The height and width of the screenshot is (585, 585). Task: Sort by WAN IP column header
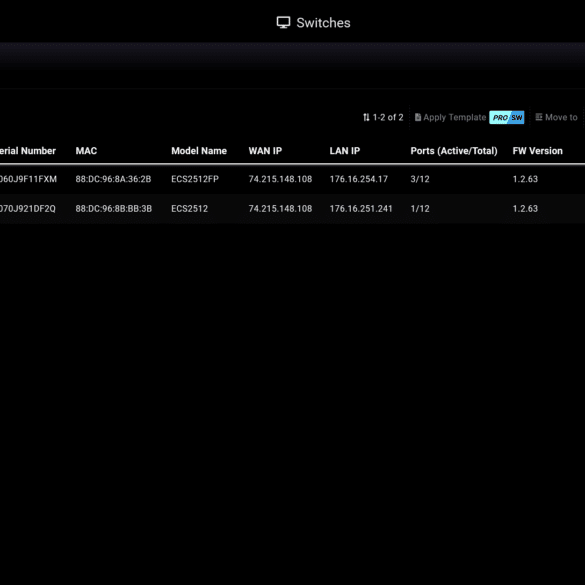[265, 151]
